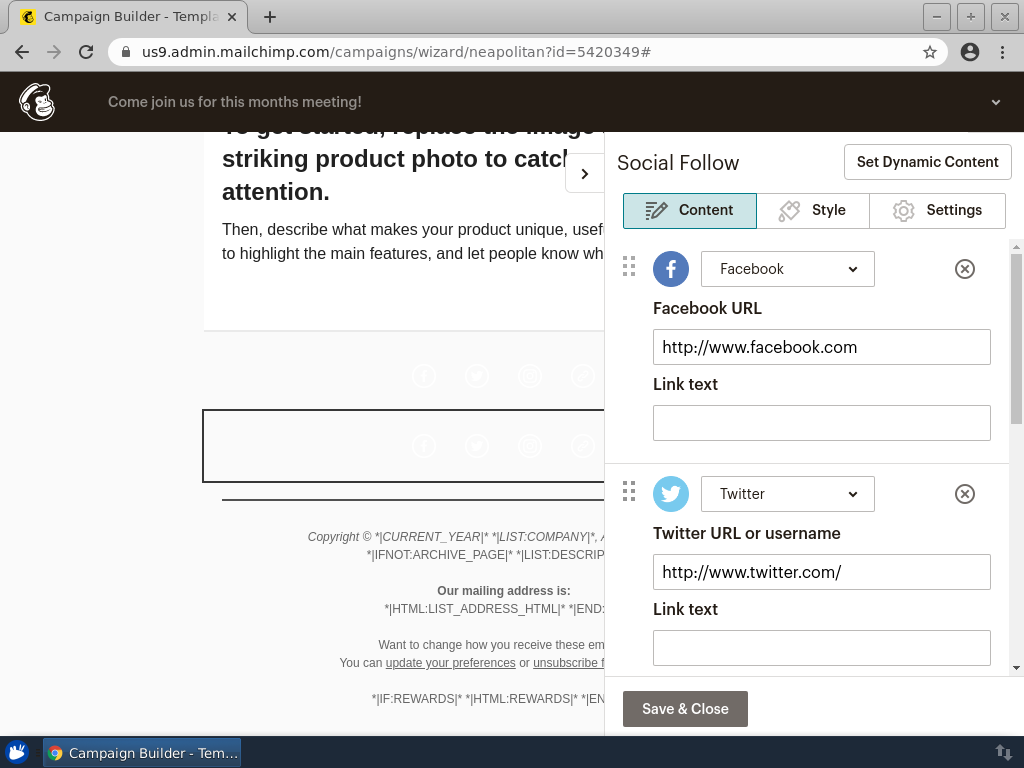1024x768 pixels.
Task: Collapse editor panel with arrow button
Action: point(585,174)
